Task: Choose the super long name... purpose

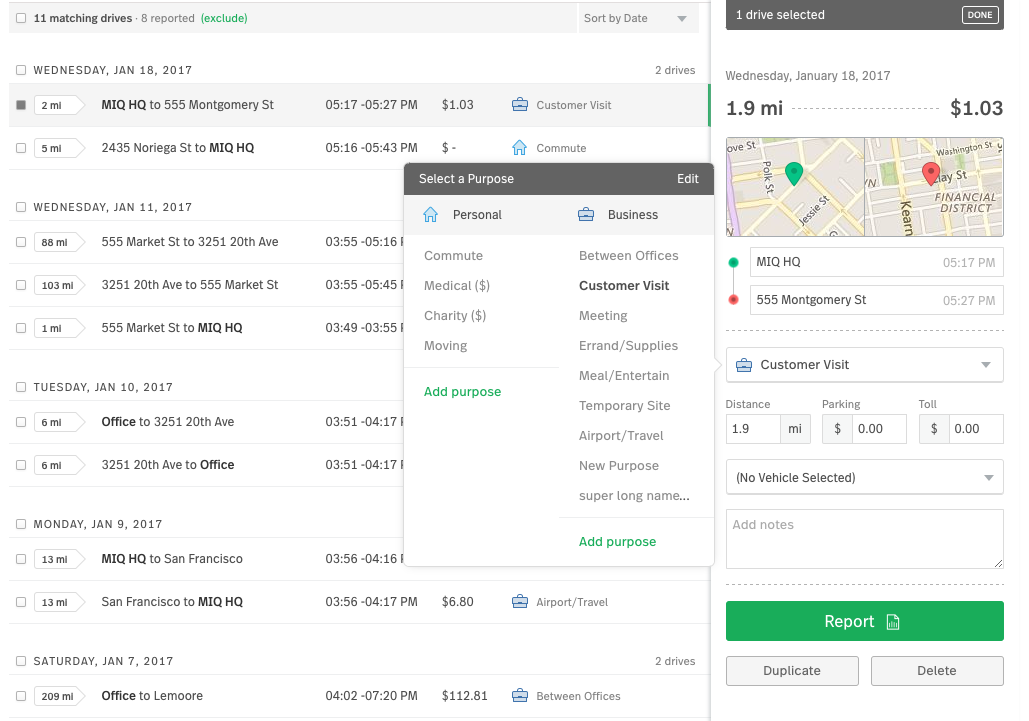Action: coord(634,496)
